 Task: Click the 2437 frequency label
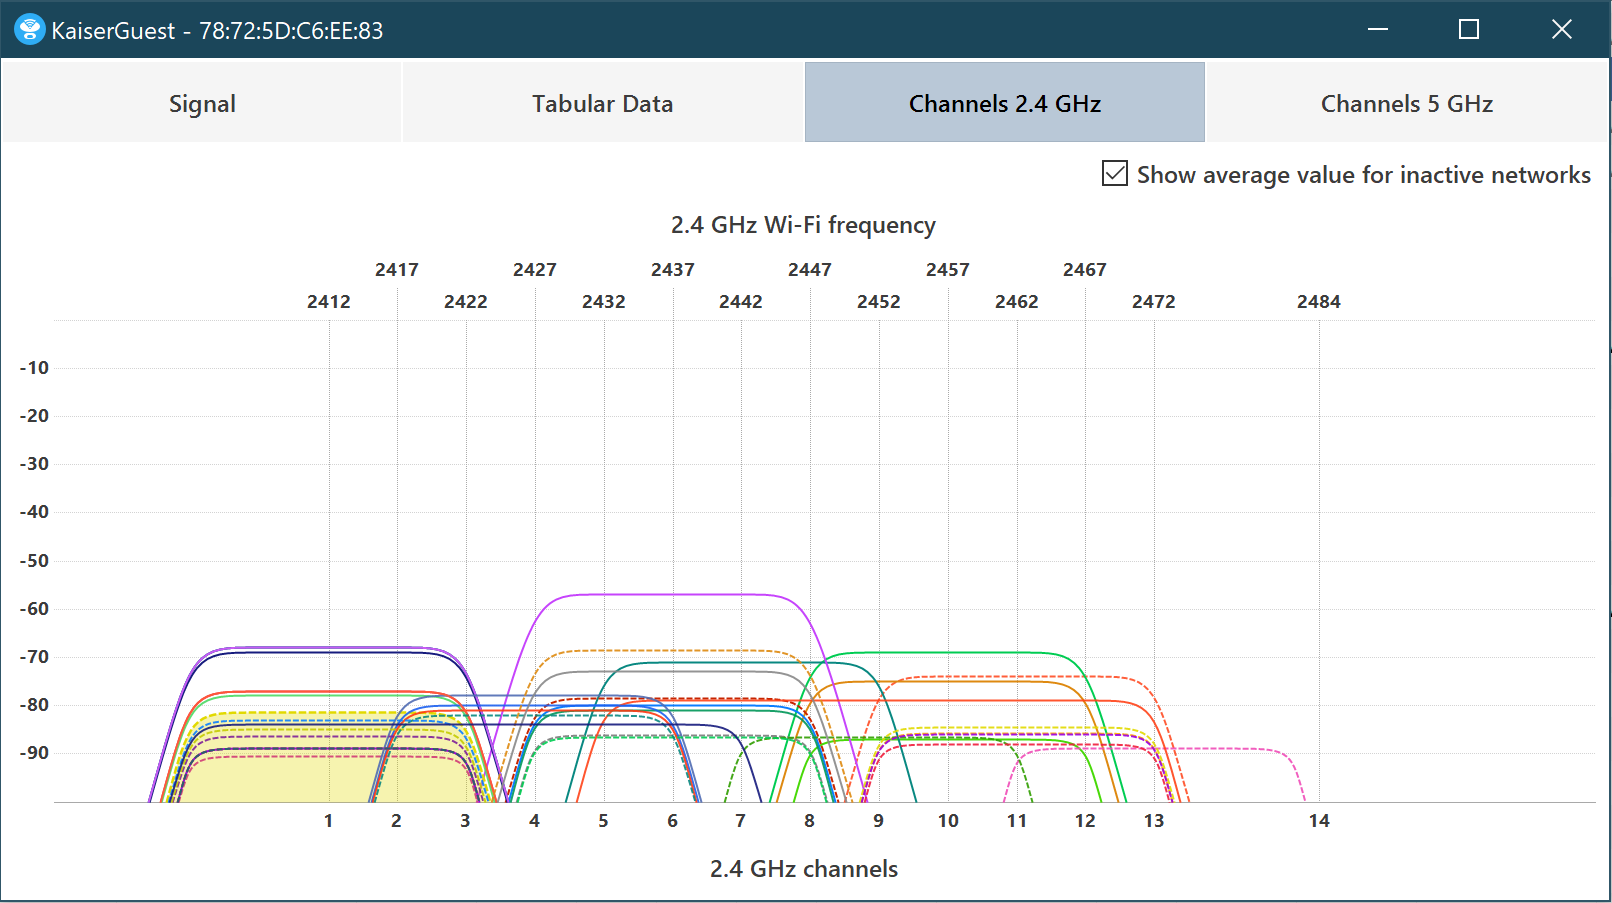click(x=672, y=270)
